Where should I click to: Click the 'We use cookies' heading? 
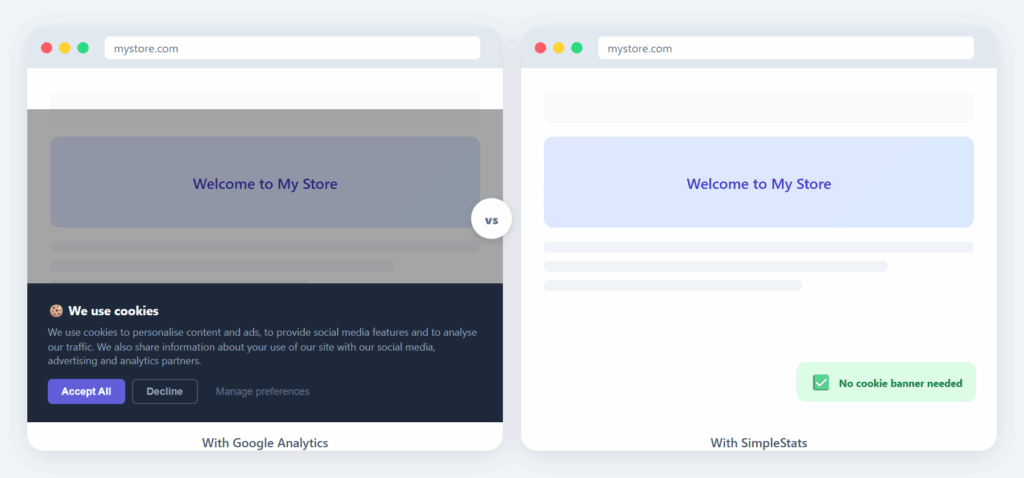coord(114,311)
